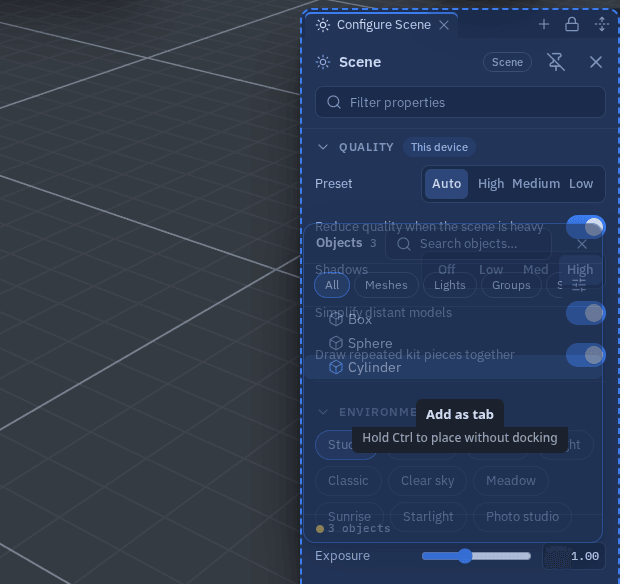The height and width of the screenshot is (584, 620).
Task: Click the '3 objects' status text
Action: (359, 528)
